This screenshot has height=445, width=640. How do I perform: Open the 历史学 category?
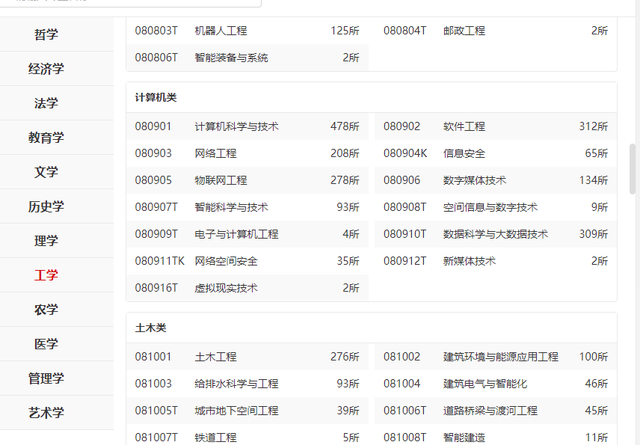(46, 206)
